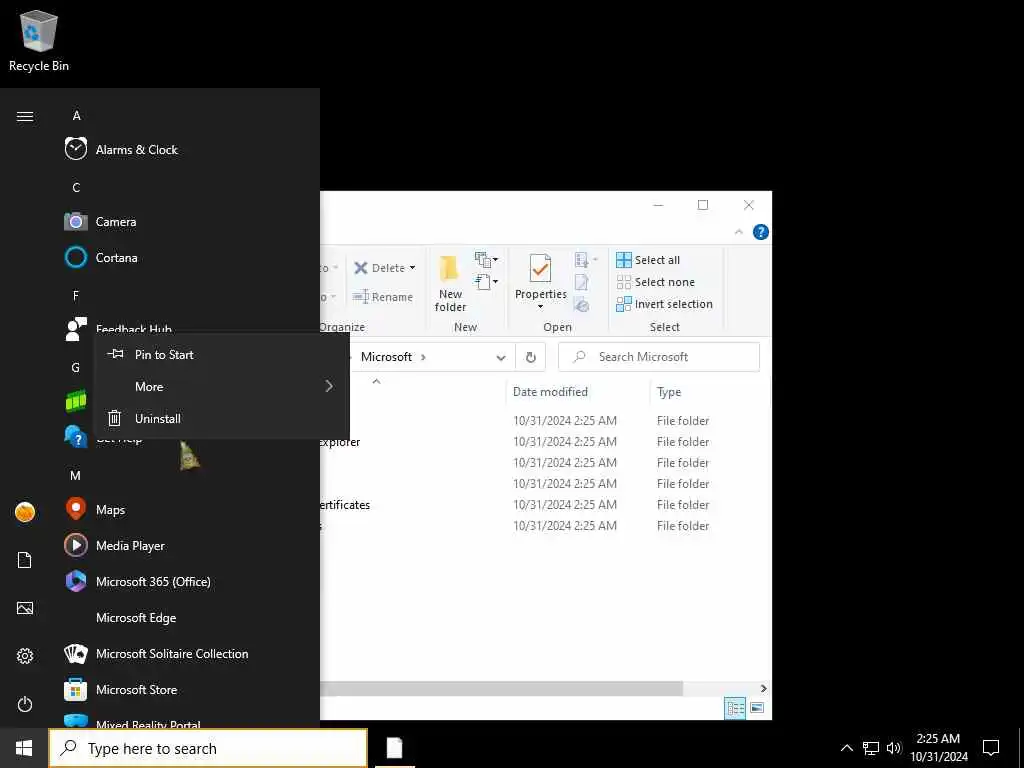The image size is (1024, 768).
Task: Click Select none in the ribbon
Action: pos(656,282)
